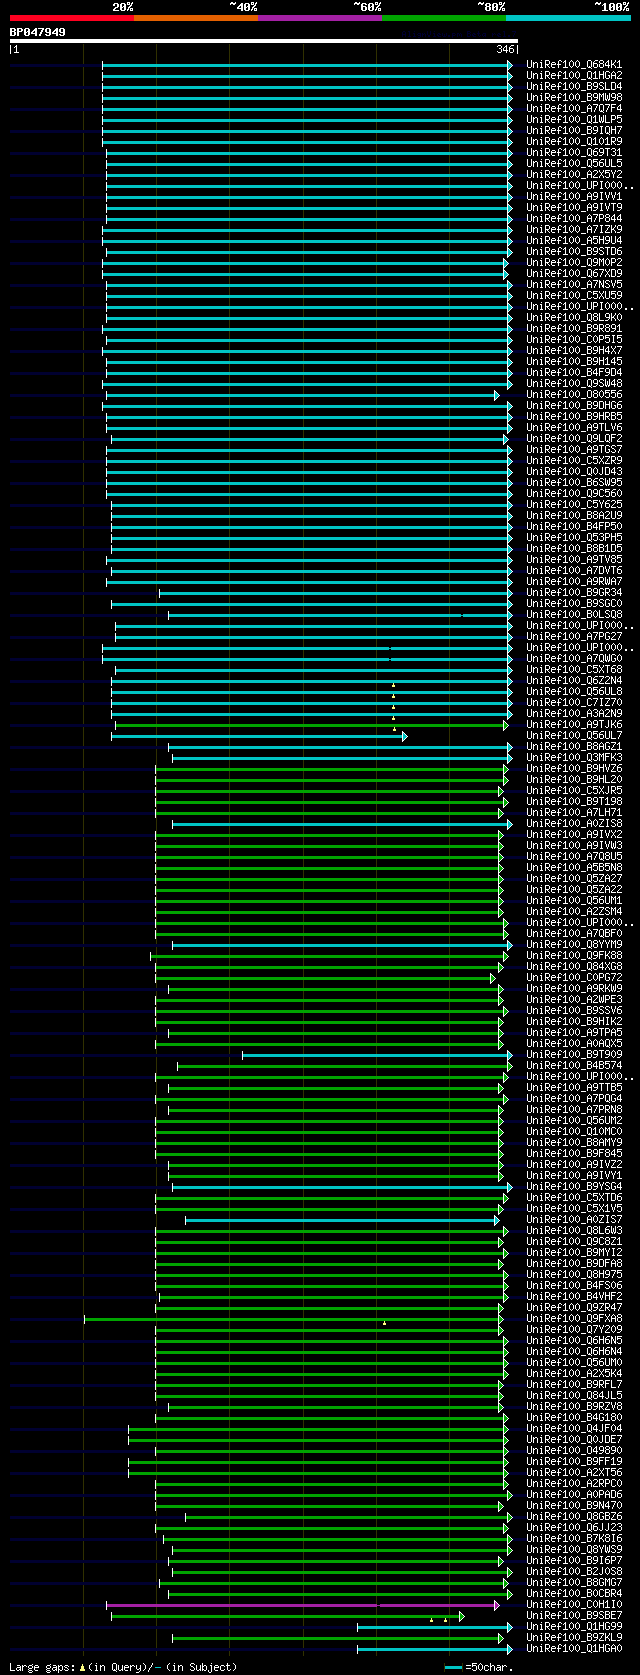This screenshot has height=1675, width=640.
Task: Click UniRef100_A9TLV6 label
Action: (x=574, y=427)
